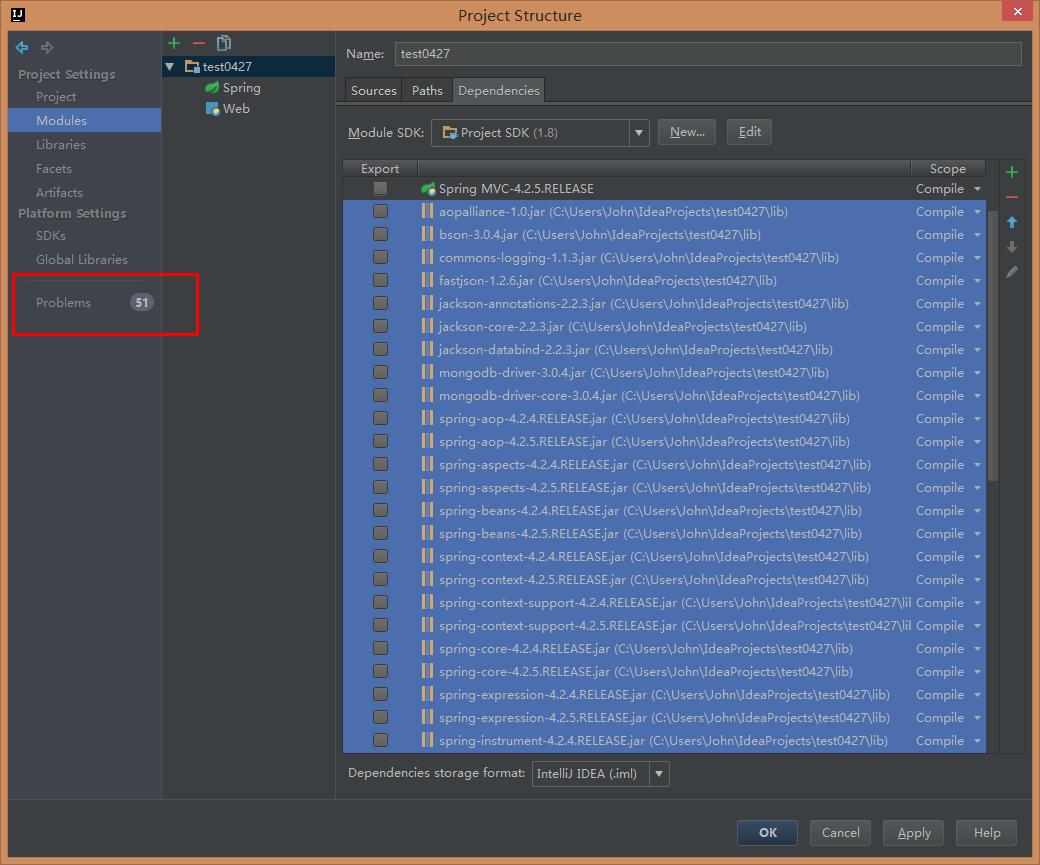Click the back navigation arrow
1040x865 pixels.
[x=22, y=47]
